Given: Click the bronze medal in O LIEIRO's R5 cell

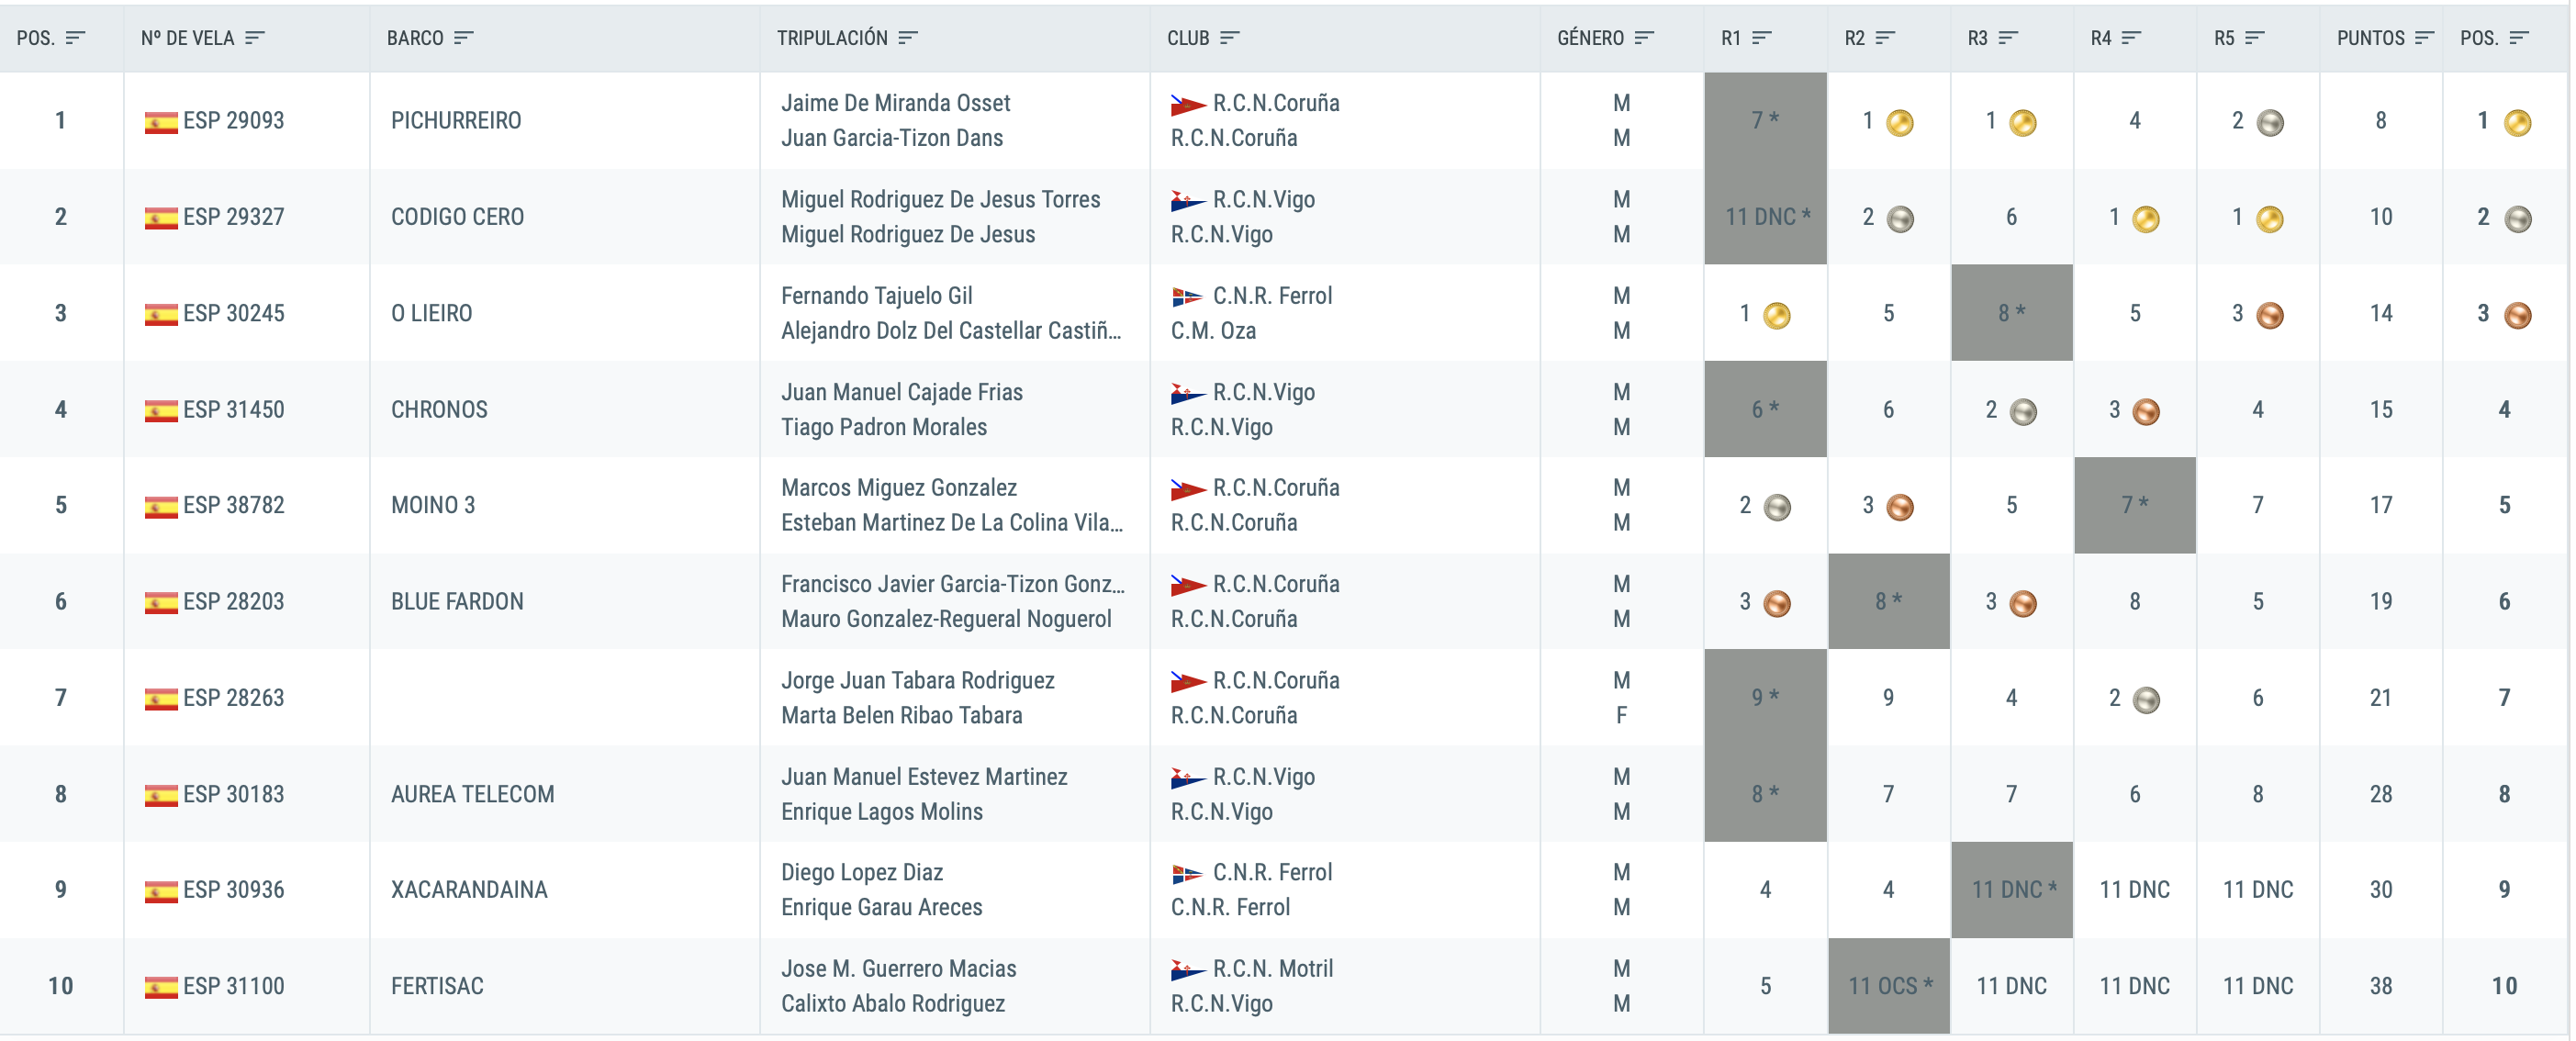Looking at the screenshot, I should (2270, 316).
